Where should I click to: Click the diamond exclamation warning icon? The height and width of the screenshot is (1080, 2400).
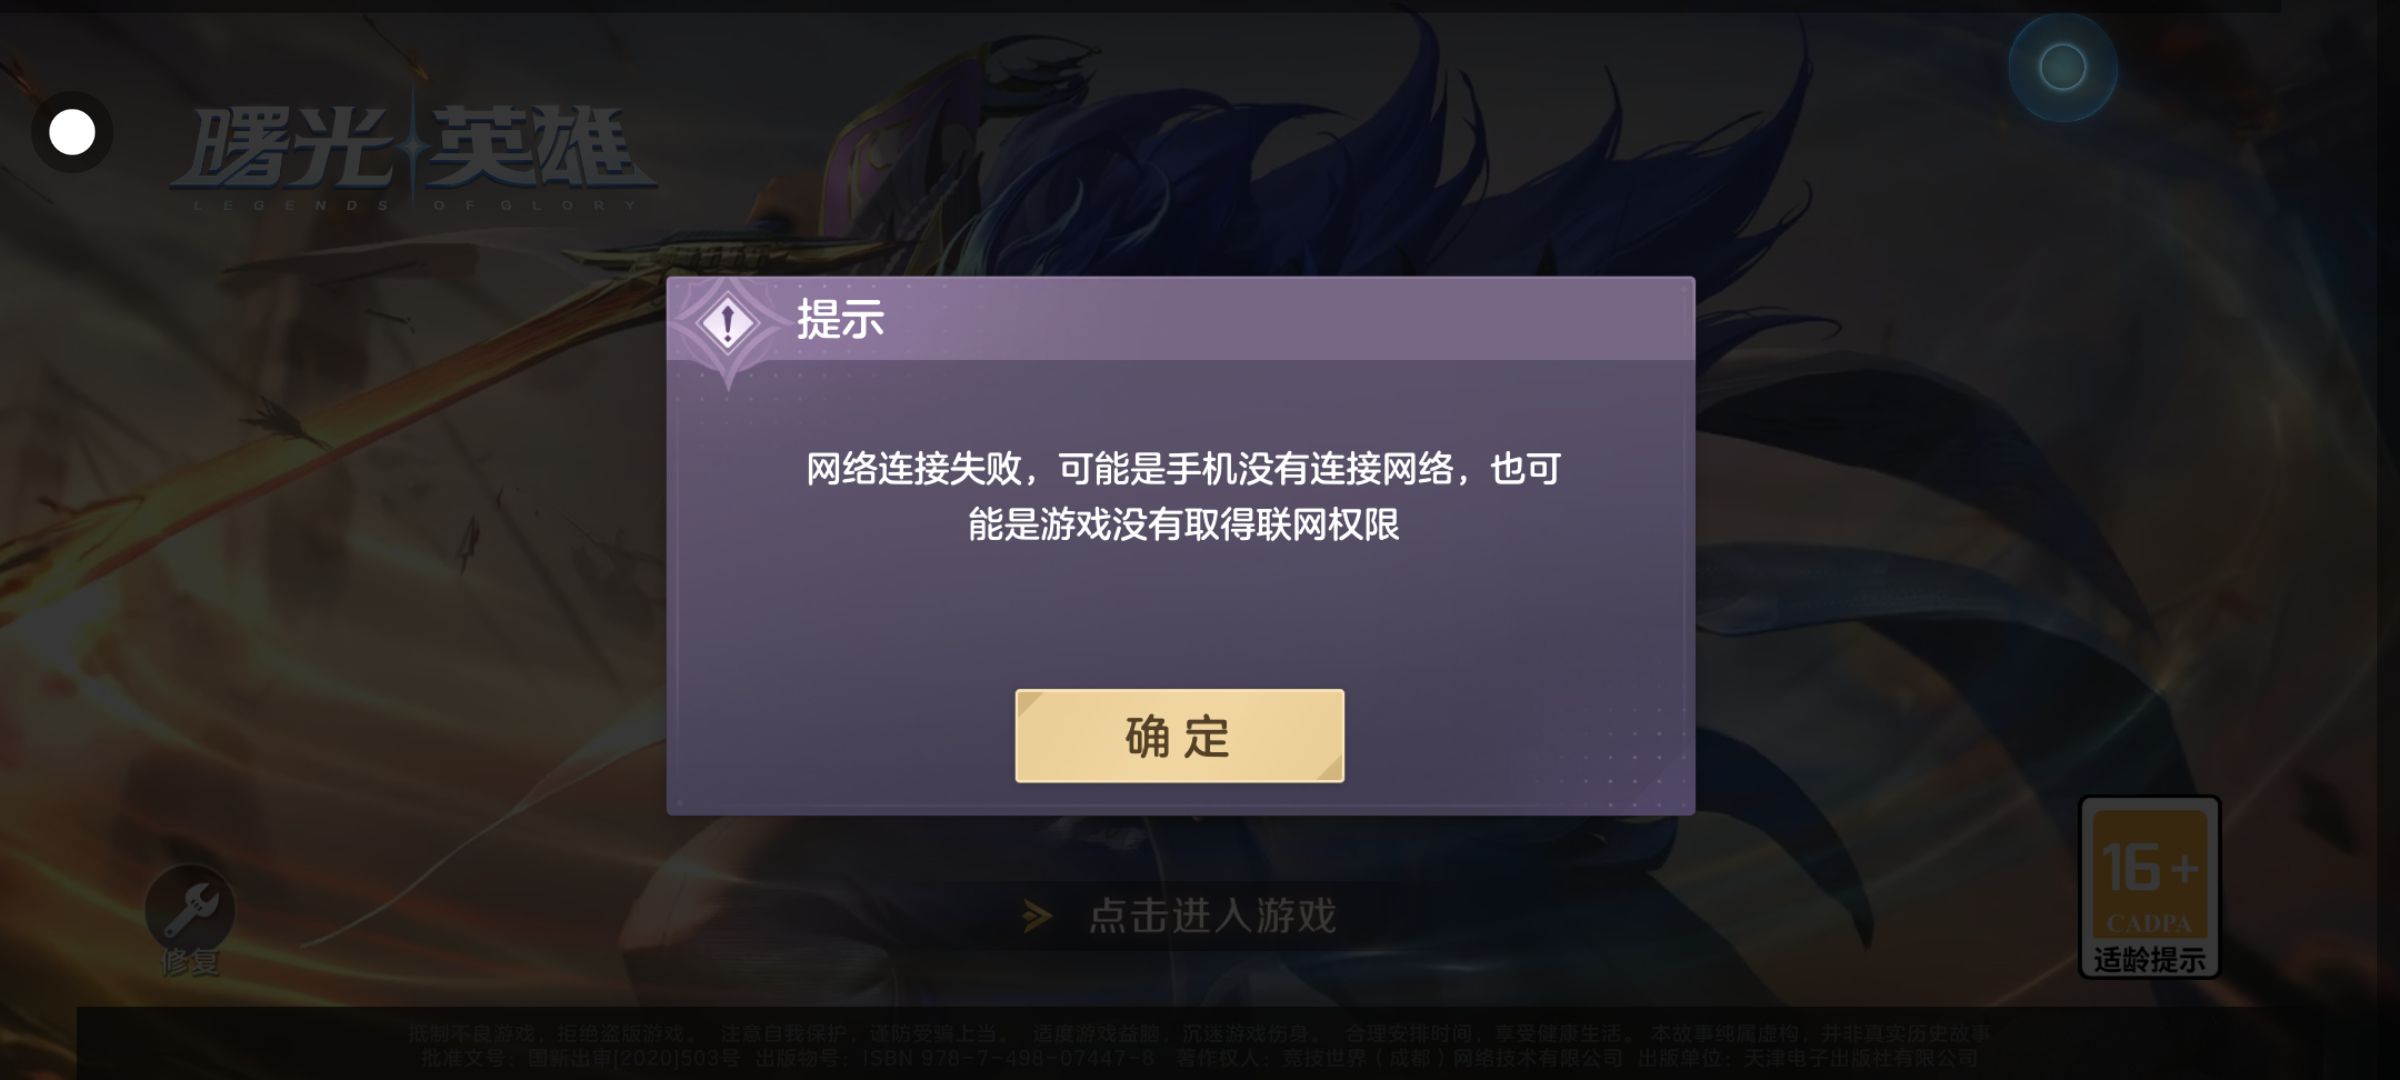pos(728,323)
